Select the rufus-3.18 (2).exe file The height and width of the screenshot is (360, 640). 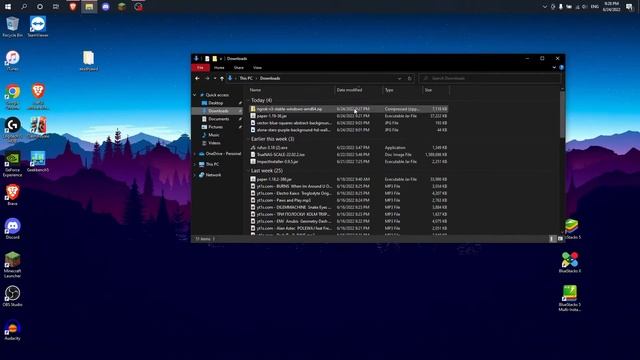pyautogui.click(x=349, y=148)
